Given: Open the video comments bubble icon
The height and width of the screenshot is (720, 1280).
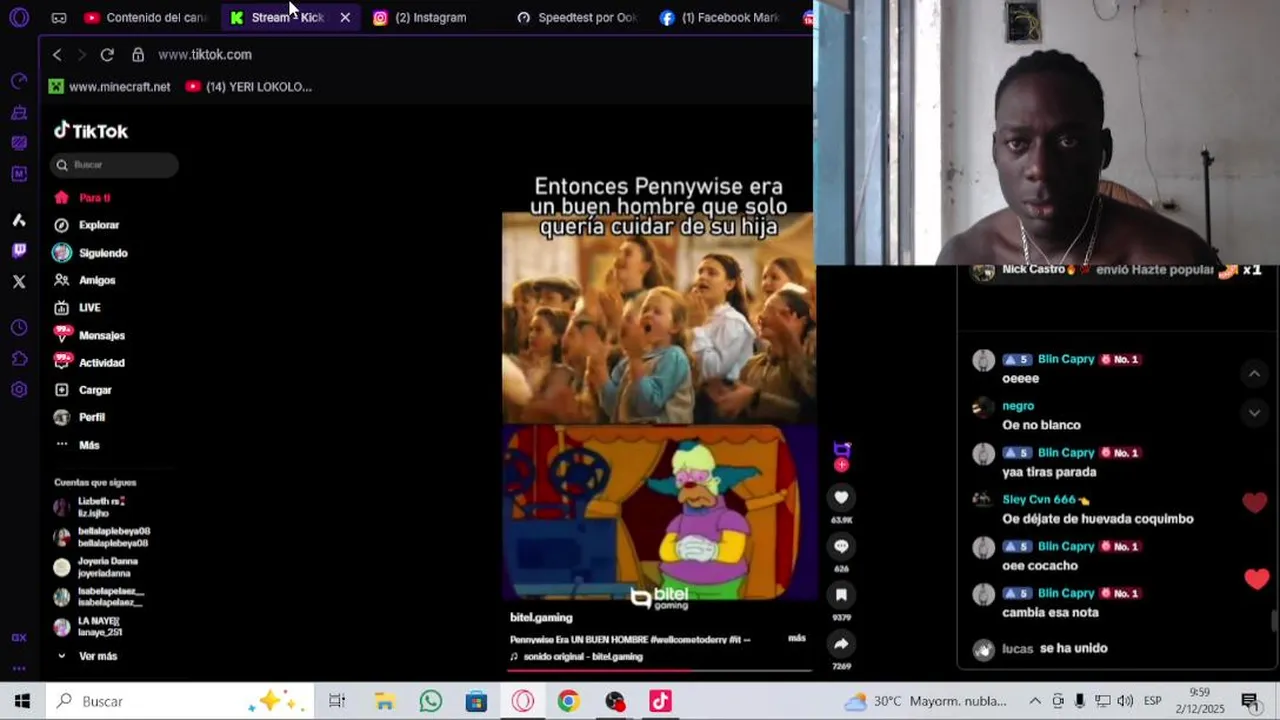Looking at the screenshot, I should [x=841, y=546].
